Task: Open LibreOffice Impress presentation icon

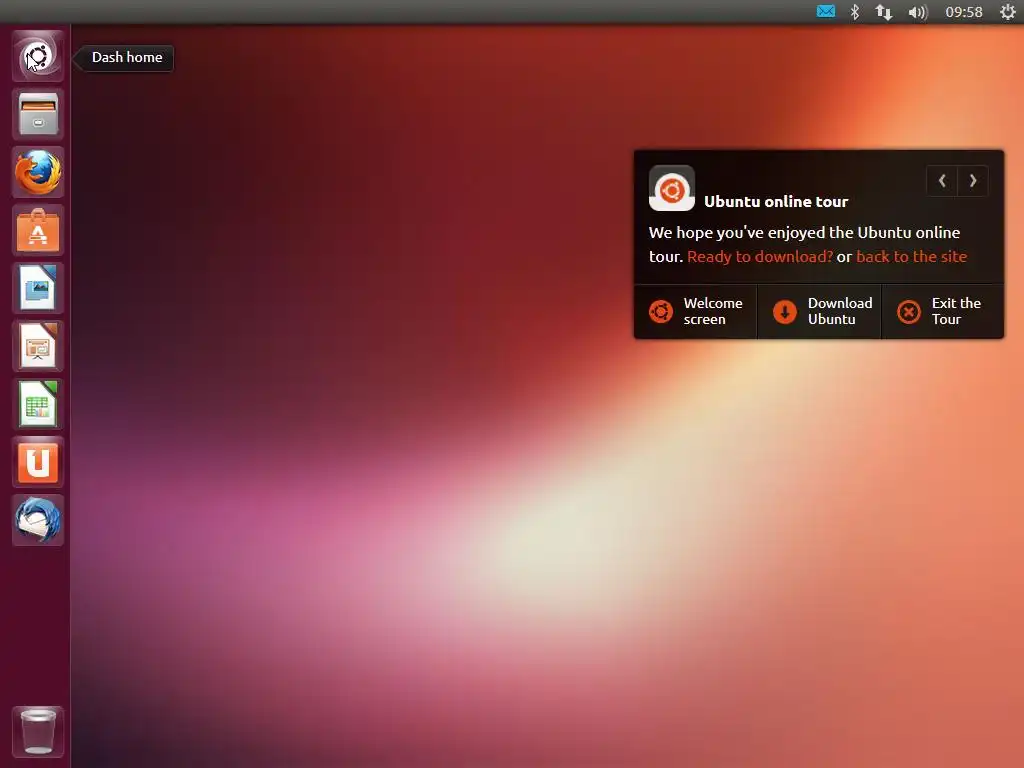Action: pyautogui.click(x=38, y=346)
